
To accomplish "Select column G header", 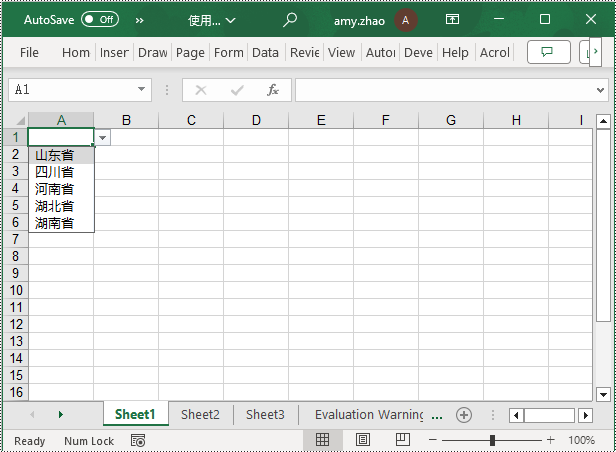I will tap(451, 120).
